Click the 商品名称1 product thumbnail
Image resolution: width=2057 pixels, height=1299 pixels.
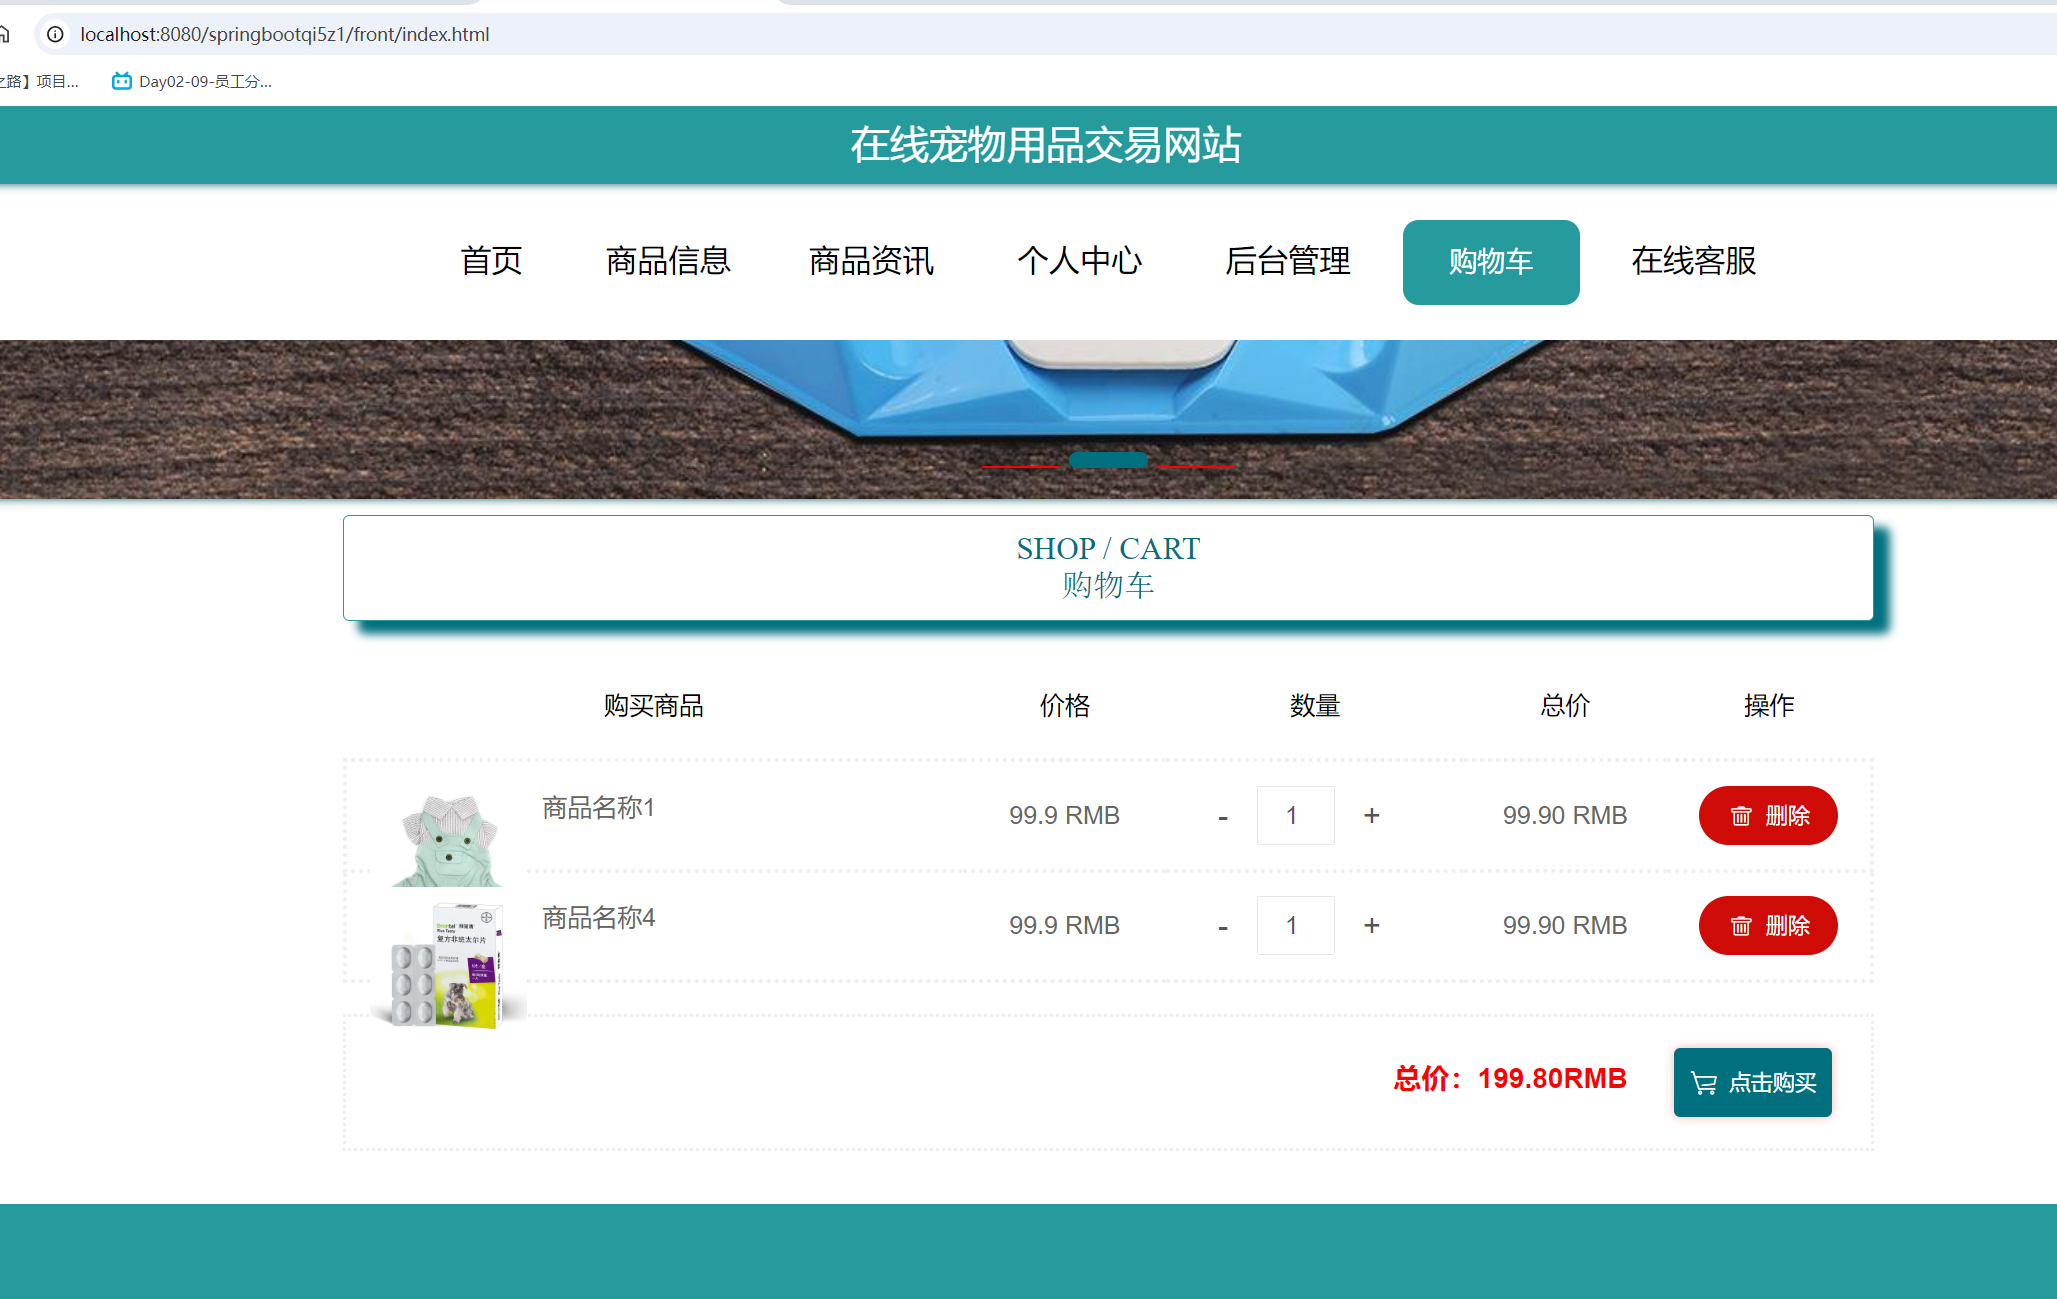(x=447, y=840)
